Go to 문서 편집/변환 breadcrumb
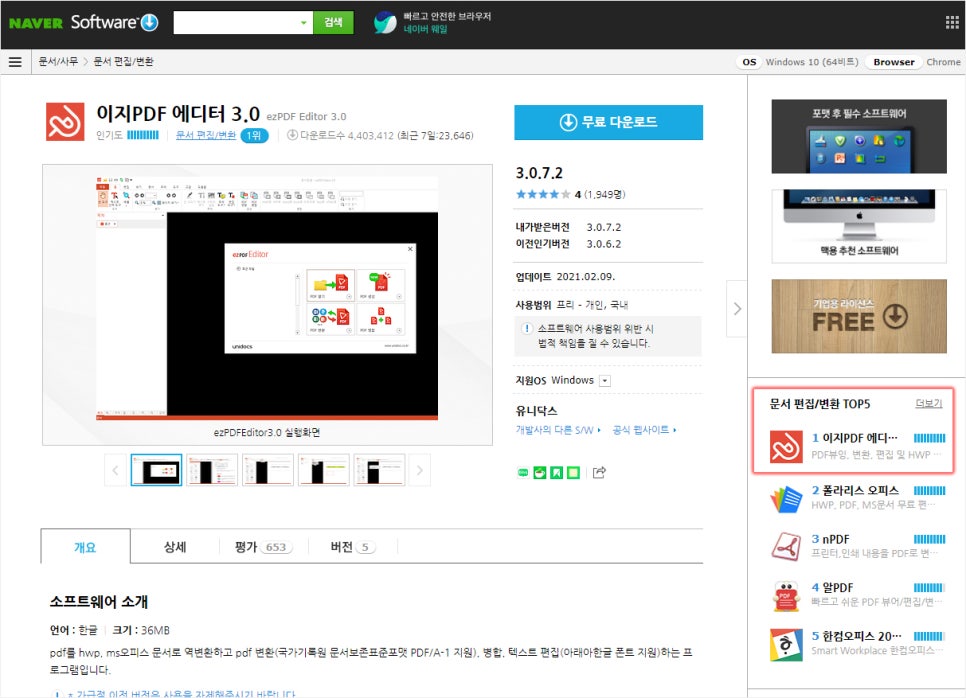Image resolution: width=966 pixels, height=698 pixels. click(123, 62)
